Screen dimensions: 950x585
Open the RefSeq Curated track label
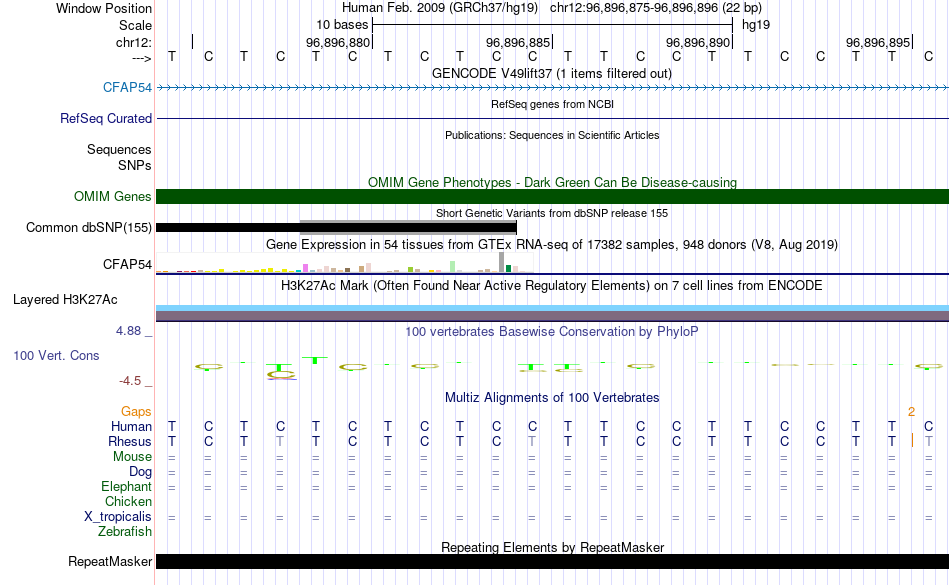tap(106, 118)
